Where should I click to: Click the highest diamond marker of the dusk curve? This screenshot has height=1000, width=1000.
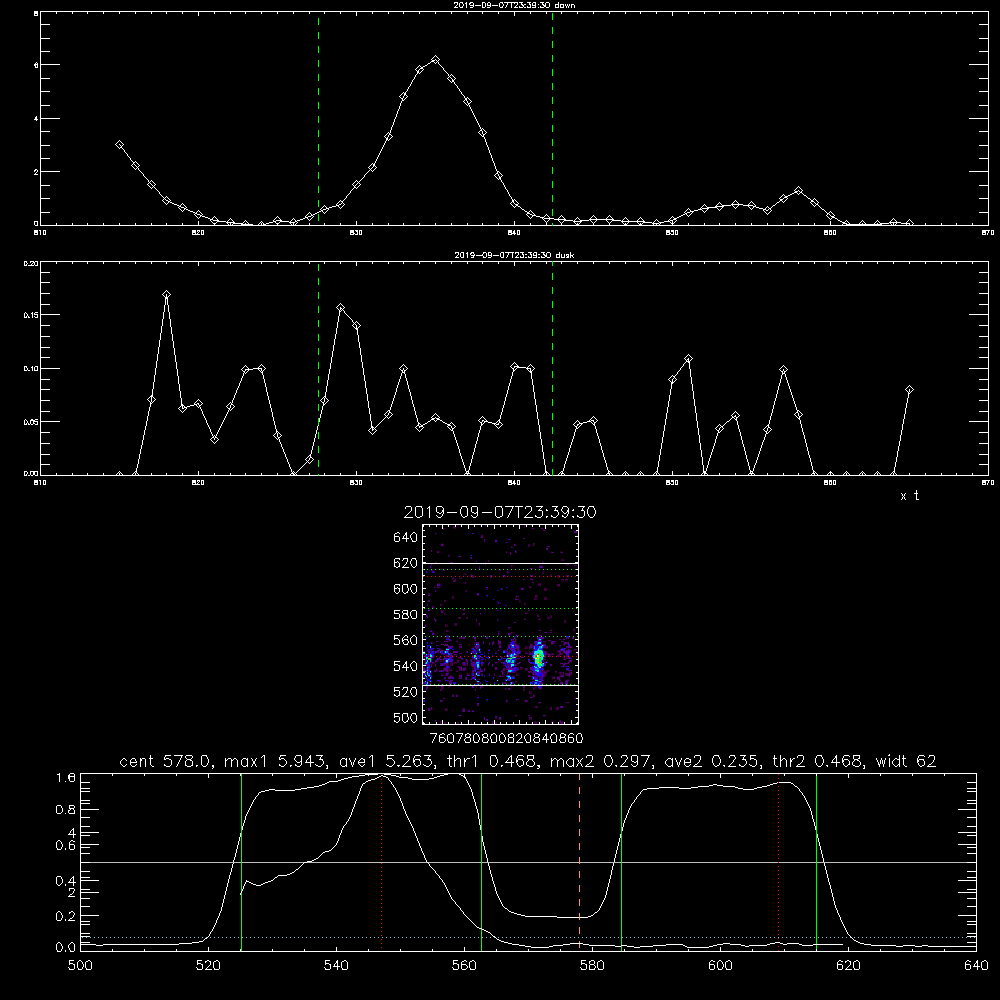coord(166,295)
